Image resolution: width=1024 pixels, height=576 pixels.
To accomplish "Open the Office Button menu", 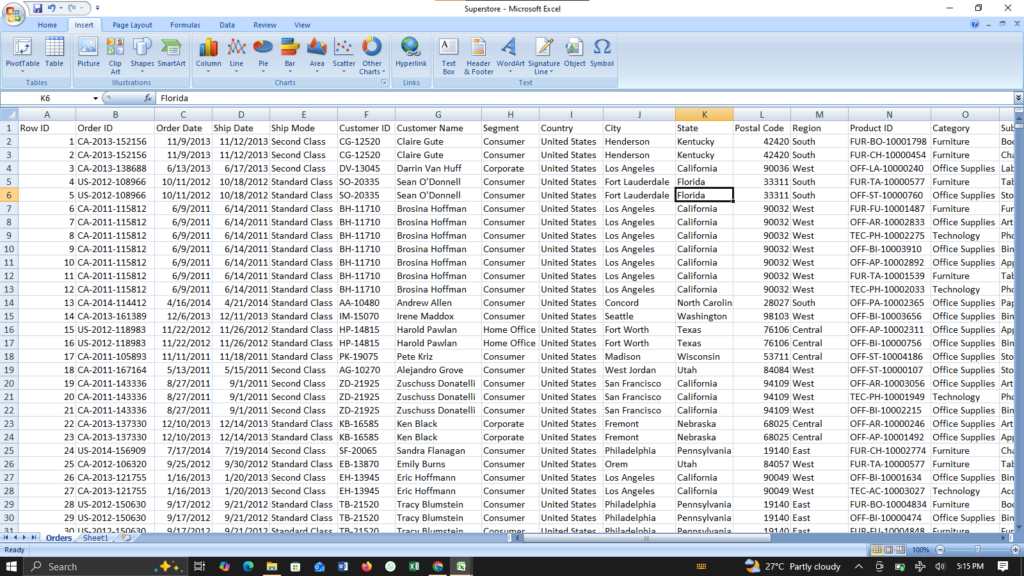I will (13, 13).
